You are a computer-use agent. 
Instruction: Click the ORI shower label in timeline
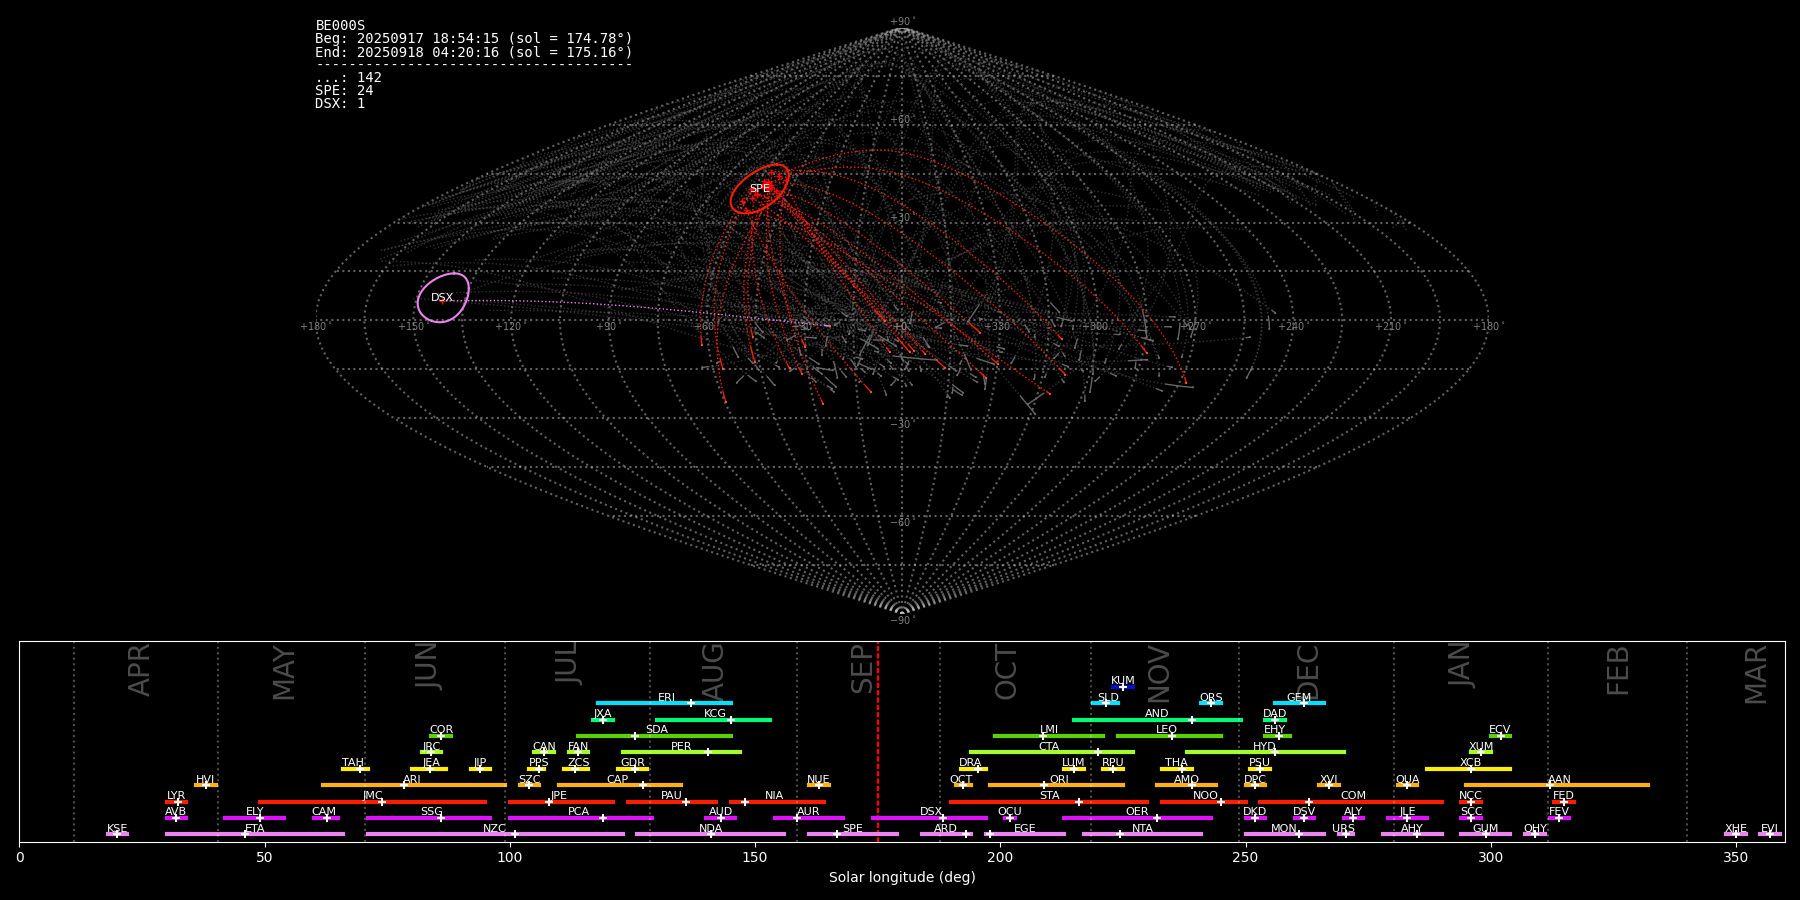(1059, 780)
